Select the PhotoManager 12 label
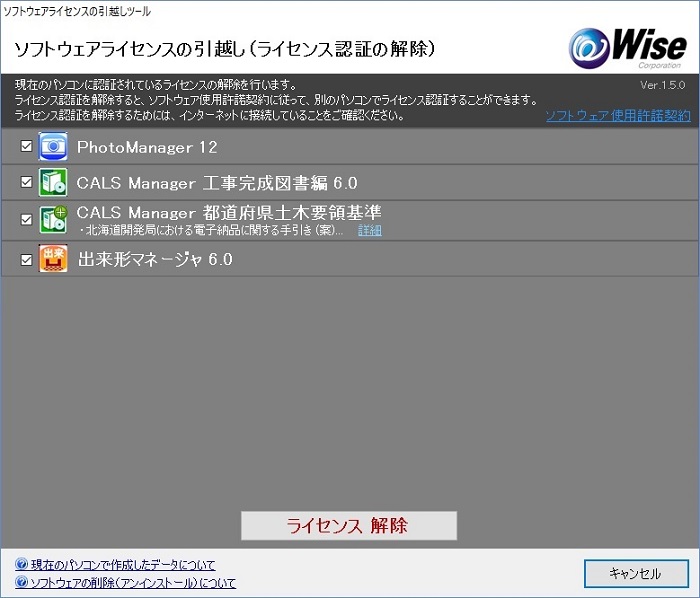Screen dimensions: 700x598 (147, 147)
